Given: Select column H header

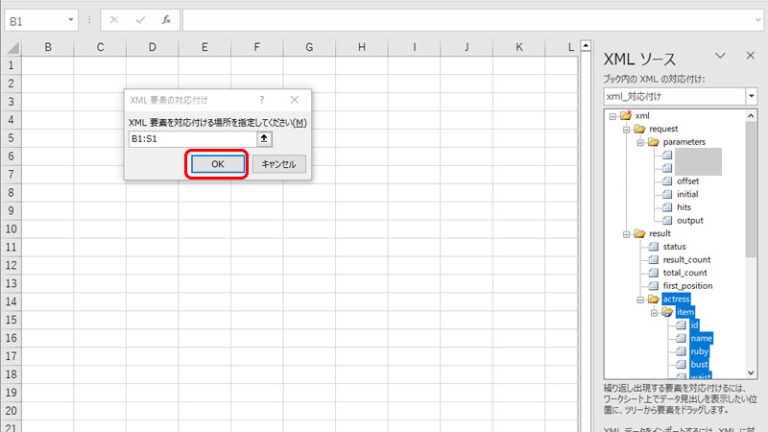Looking at the screenshot, I should tap(361, 47).
